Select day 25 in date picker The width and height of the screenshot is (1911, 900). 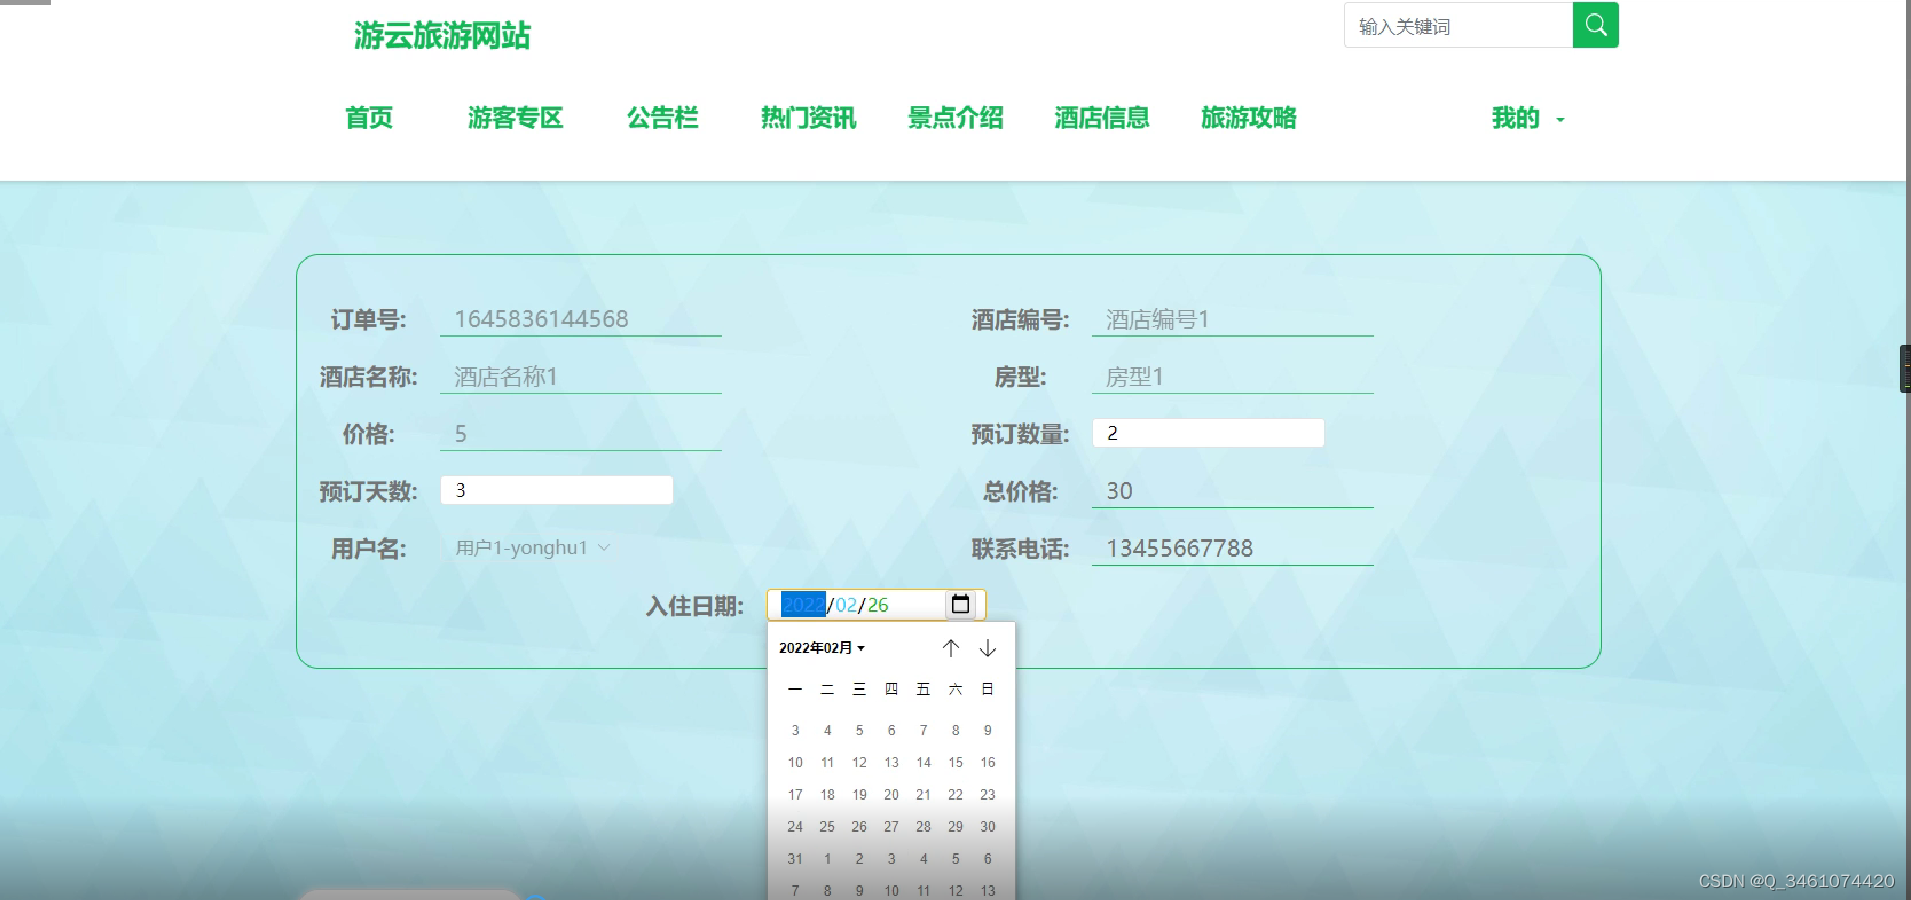[827, 826]
